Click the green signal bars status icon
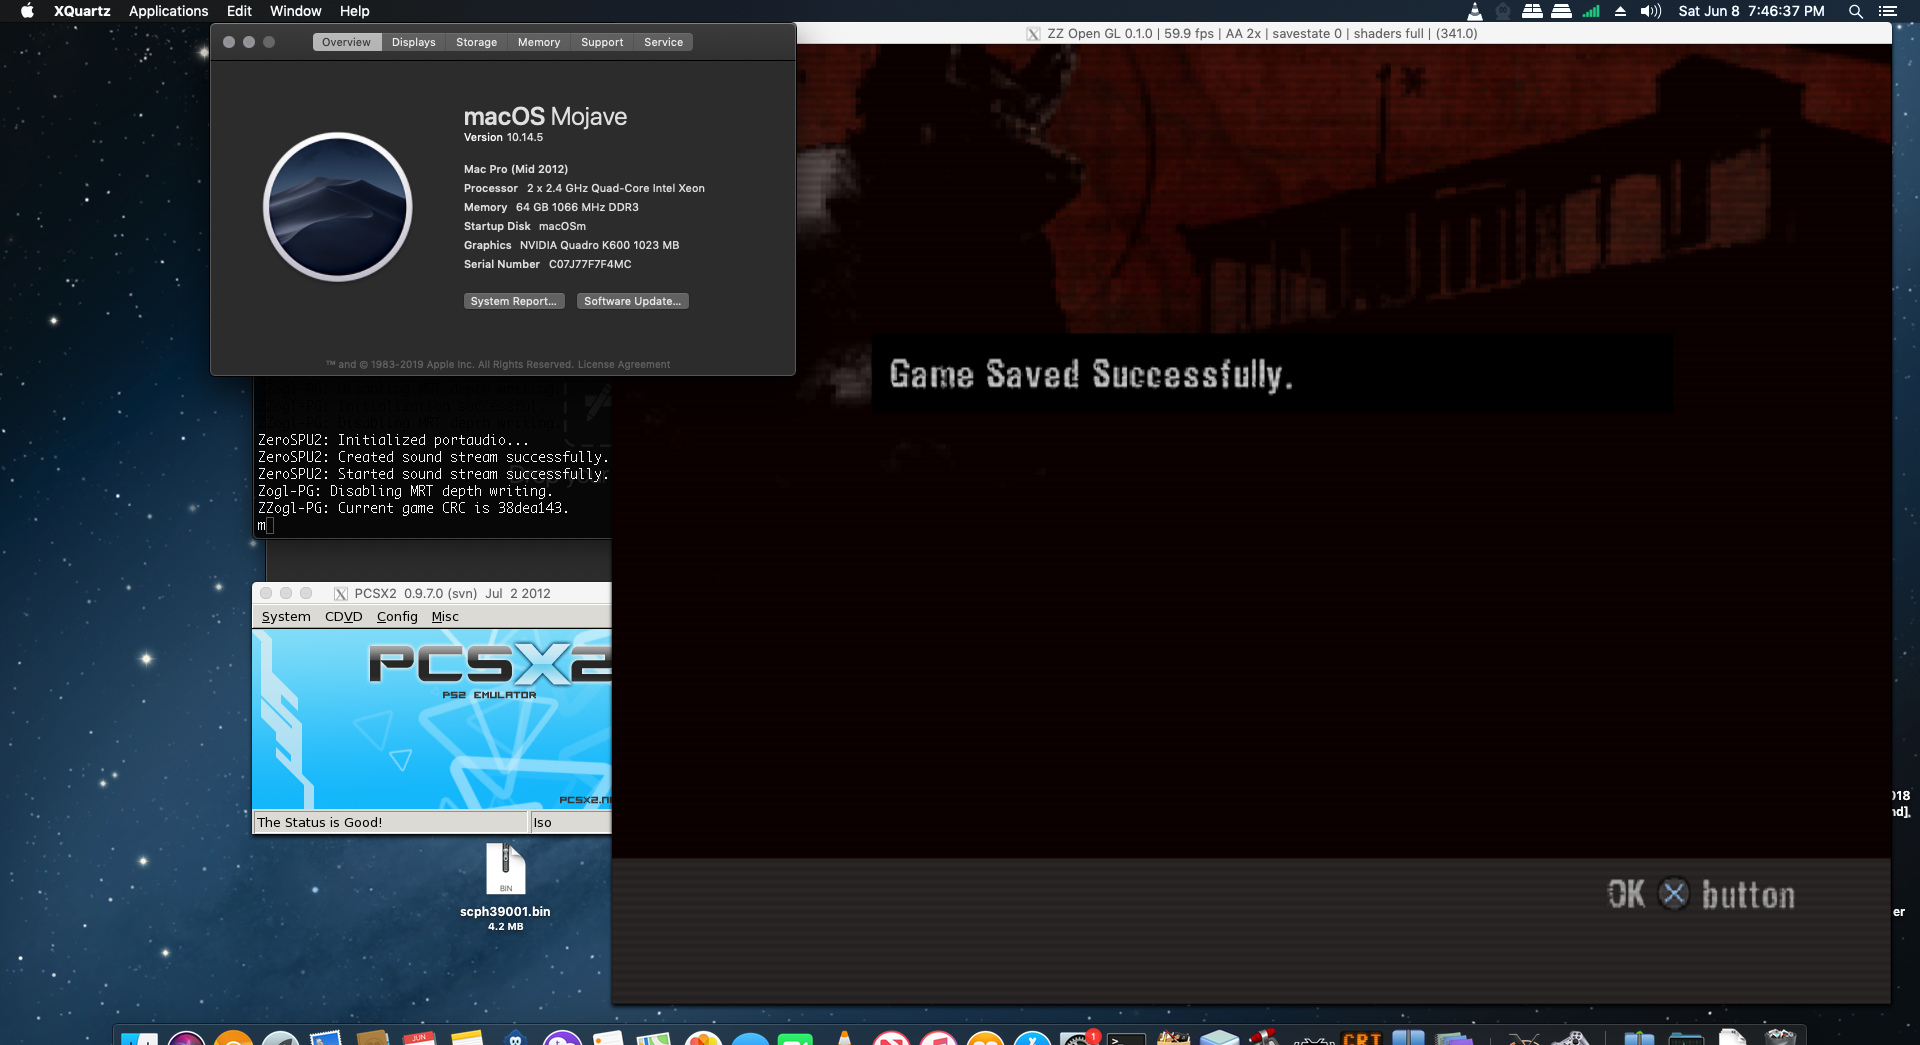The image size is (1920, 1045). click(x=1591, y=11)
